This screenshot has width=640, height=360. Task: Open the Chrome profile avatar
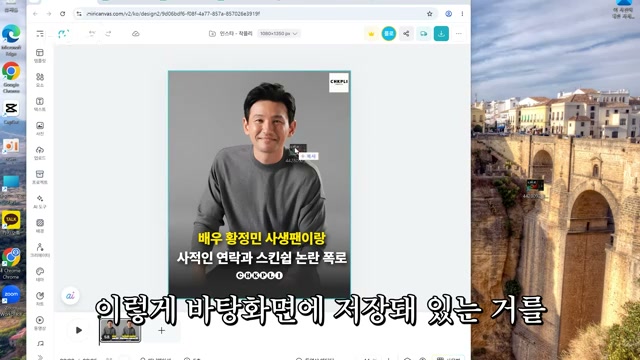pyautogui.click(x=449, y=14)
